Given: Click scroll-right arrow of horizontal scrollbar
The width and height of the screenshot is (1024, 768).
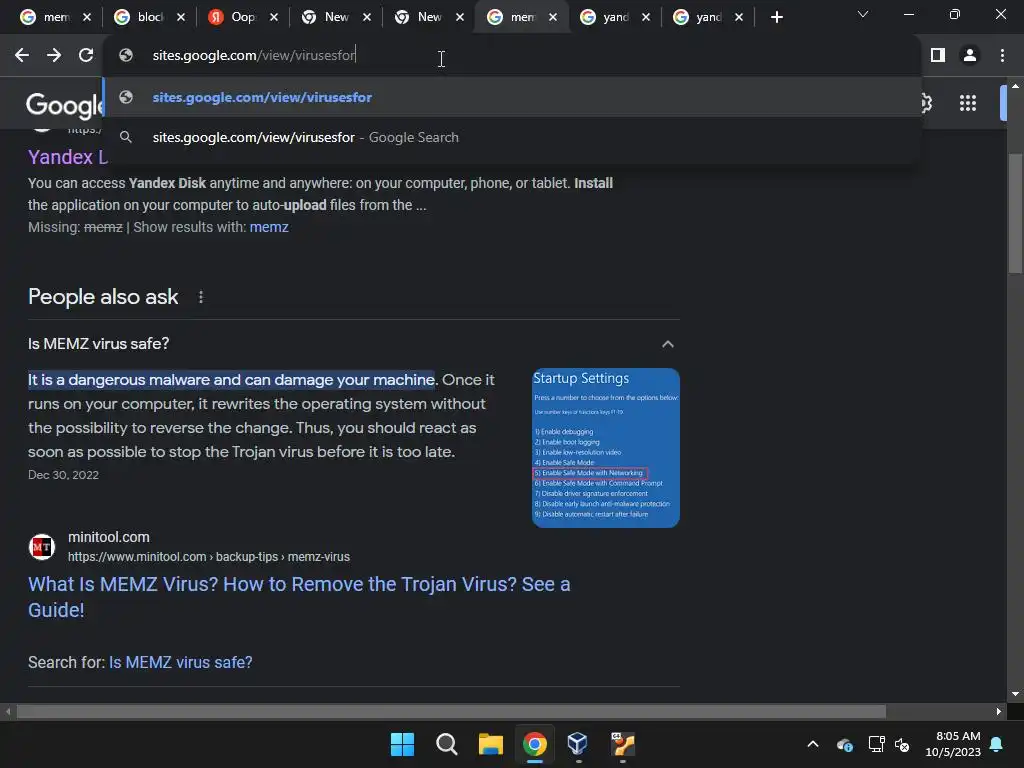Looking at the screenshot, I should (999, 711).
